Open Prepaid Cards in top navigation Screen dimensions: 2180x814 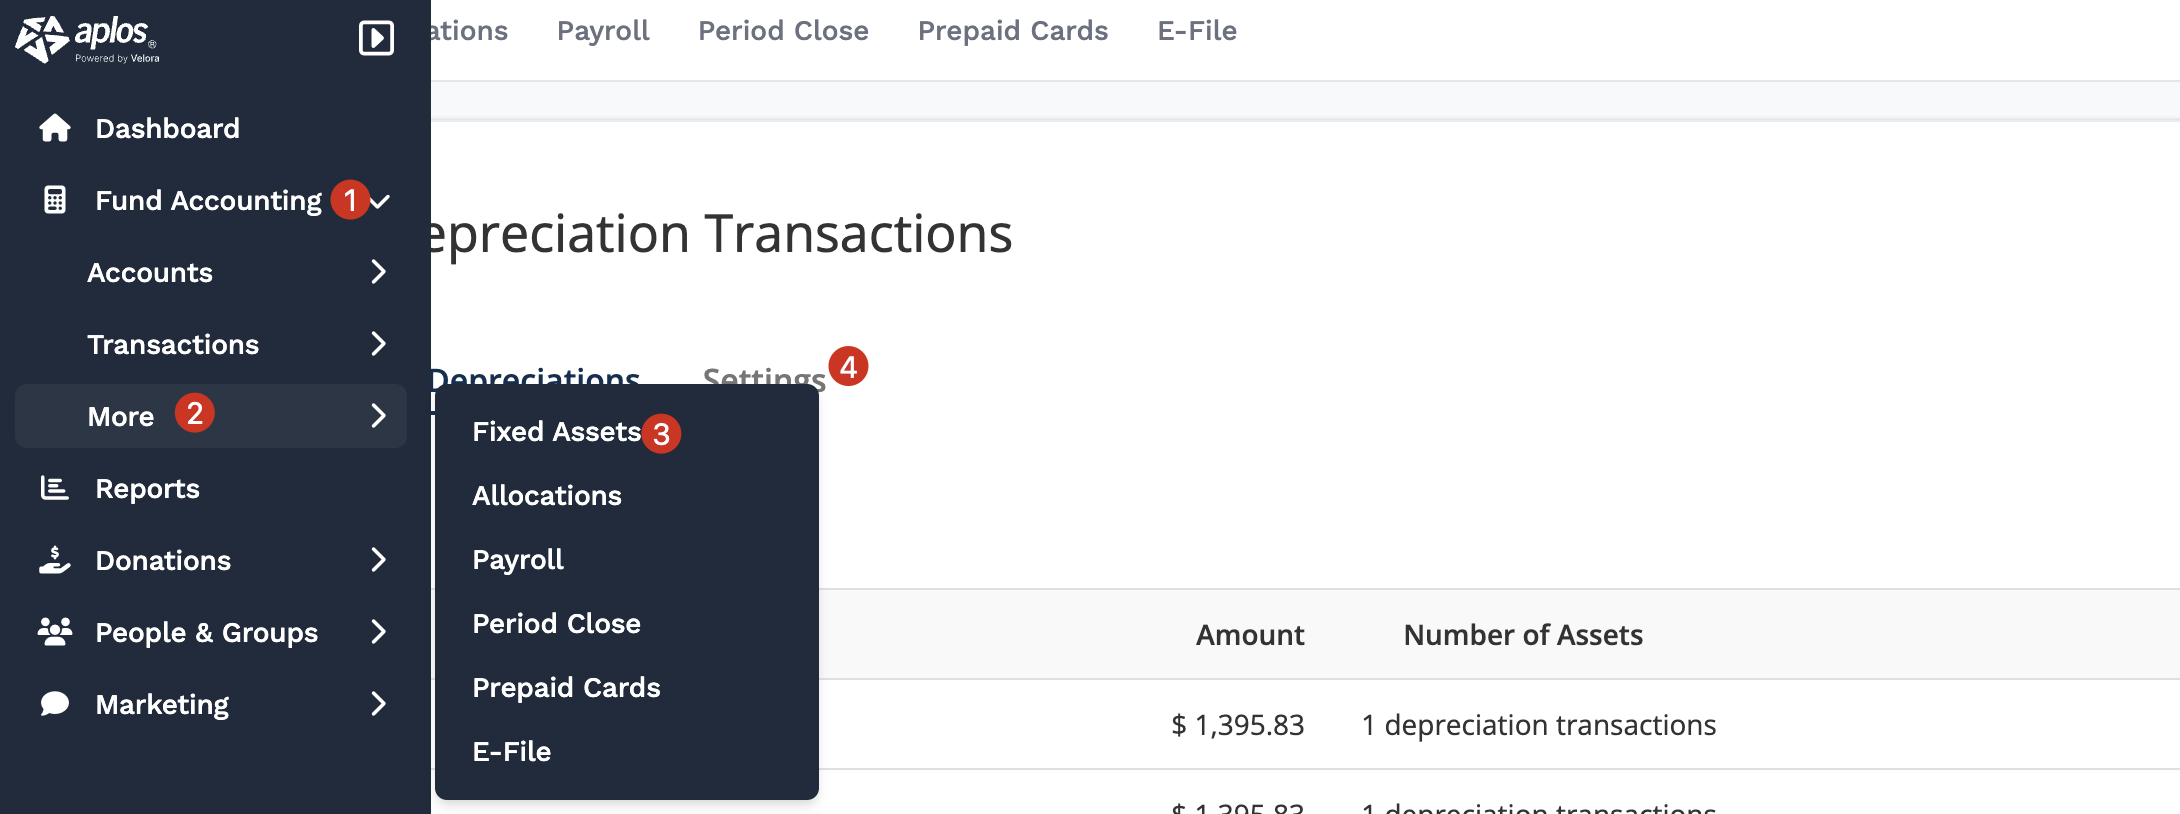pyautogui.click(x=1012, y=31)
